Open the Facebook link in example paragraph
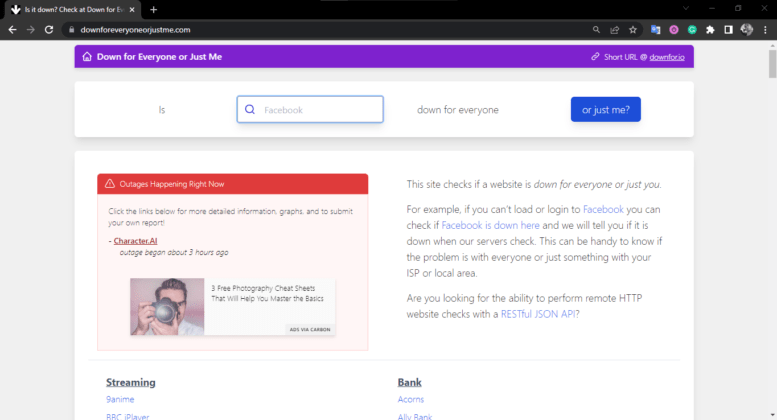The image size is (777, 420). pos(603,210)
